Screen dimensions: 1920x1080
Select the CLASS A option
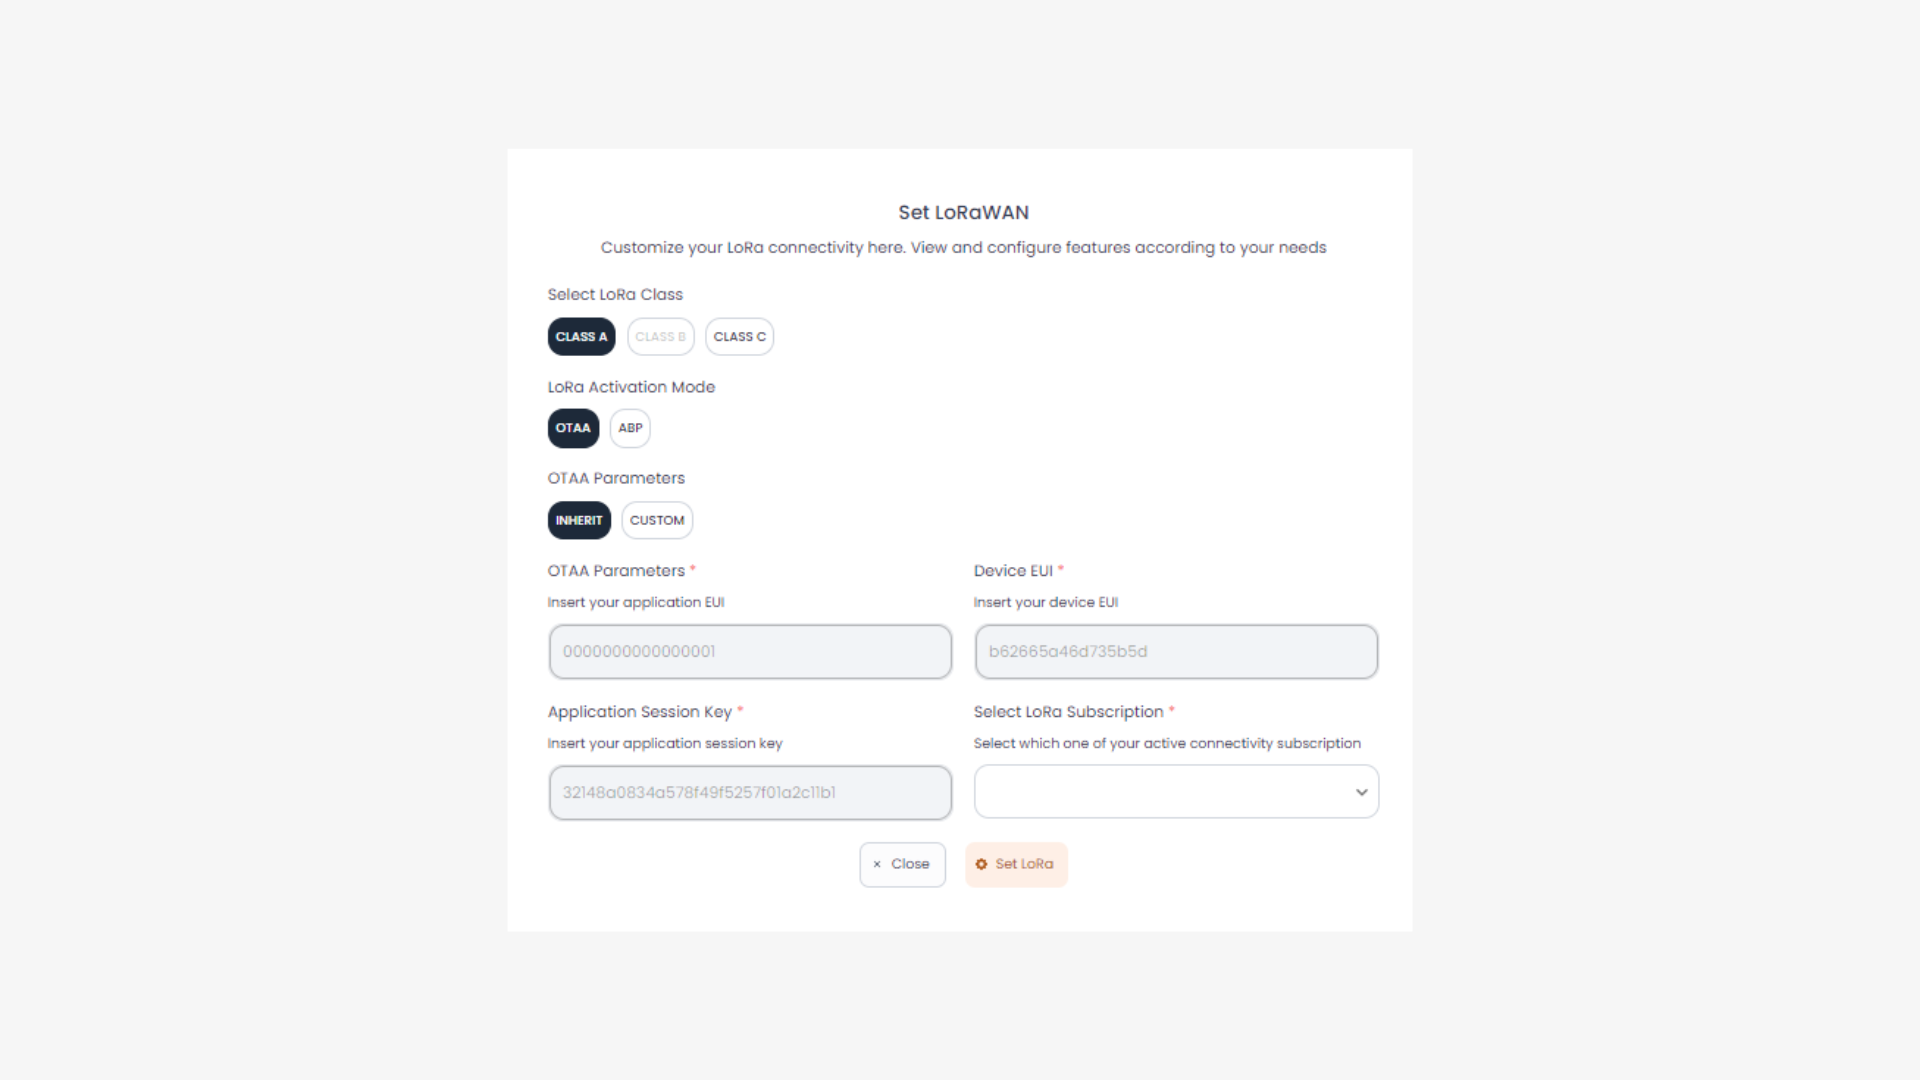pyautogui.click(x=581, y=337)
